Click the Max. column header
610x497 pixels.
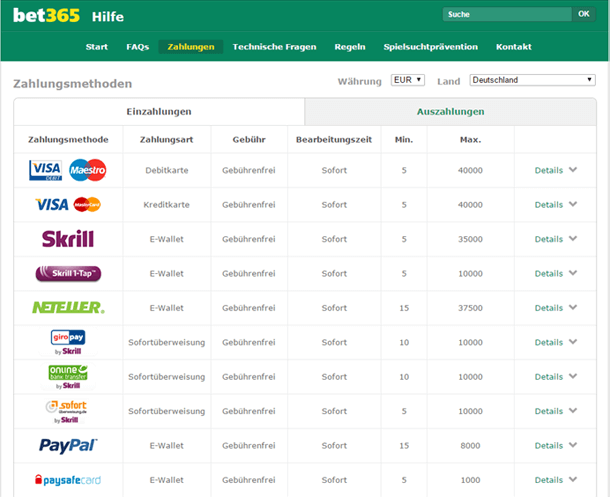tap(470, 140)
